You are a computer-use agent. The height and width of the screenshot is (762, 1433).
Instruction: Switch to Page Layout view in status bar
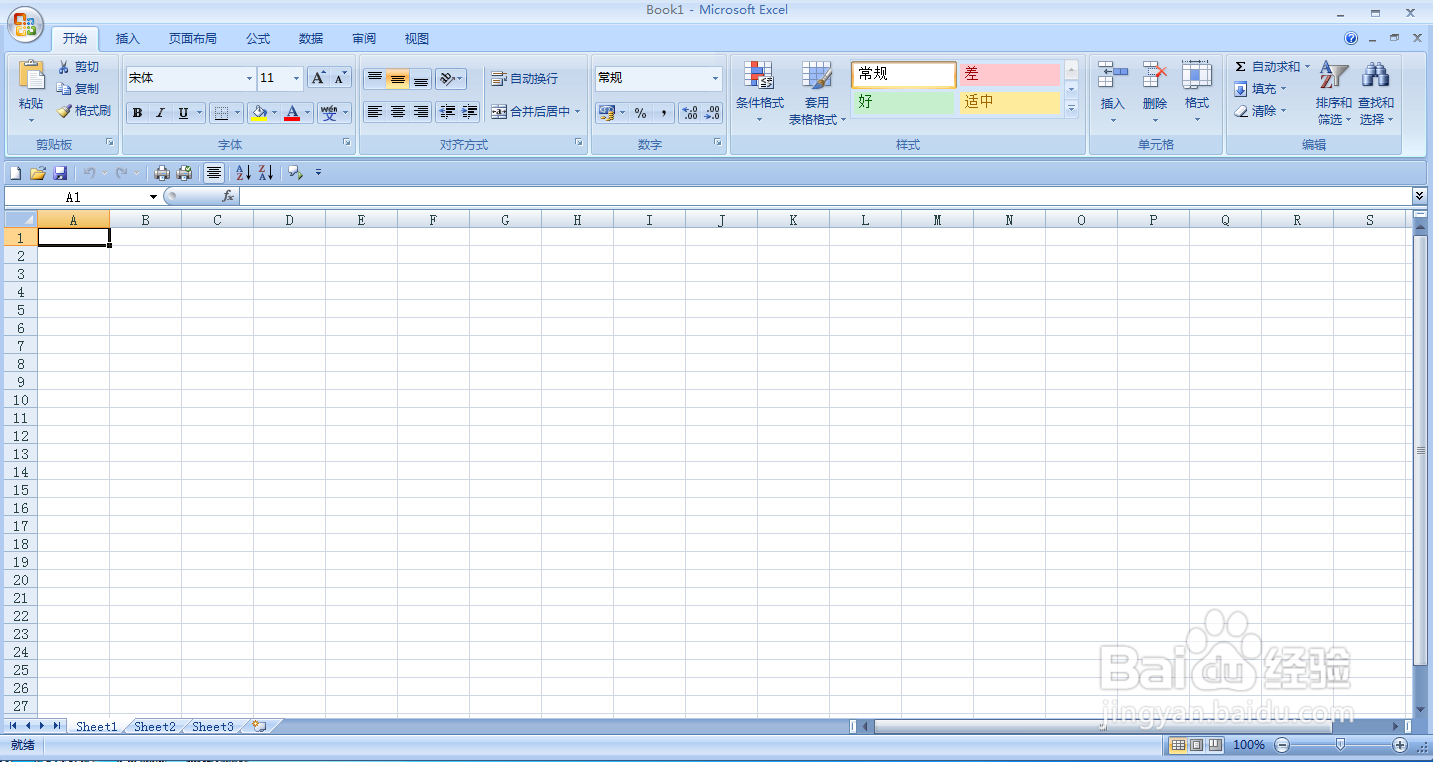[x=1196, y=745]
